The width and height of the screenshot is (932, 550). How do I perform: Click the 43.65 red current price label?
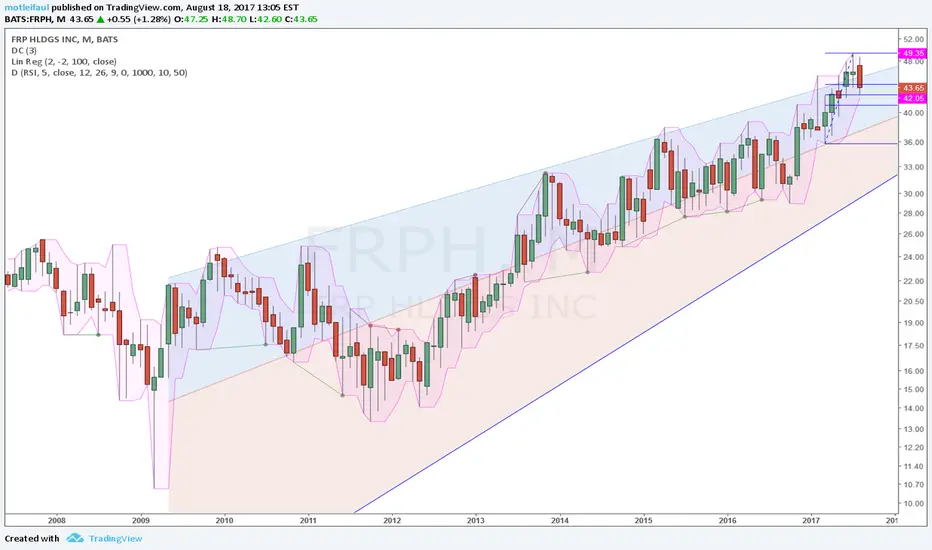tap(912, 88)
